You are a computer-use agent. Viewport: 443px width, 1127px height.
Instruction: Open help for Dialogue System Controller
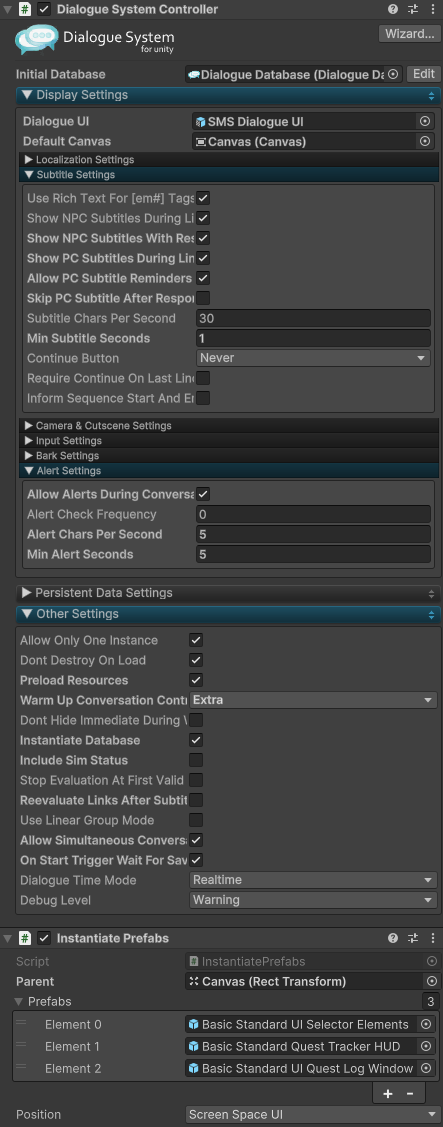coord(393,9)
